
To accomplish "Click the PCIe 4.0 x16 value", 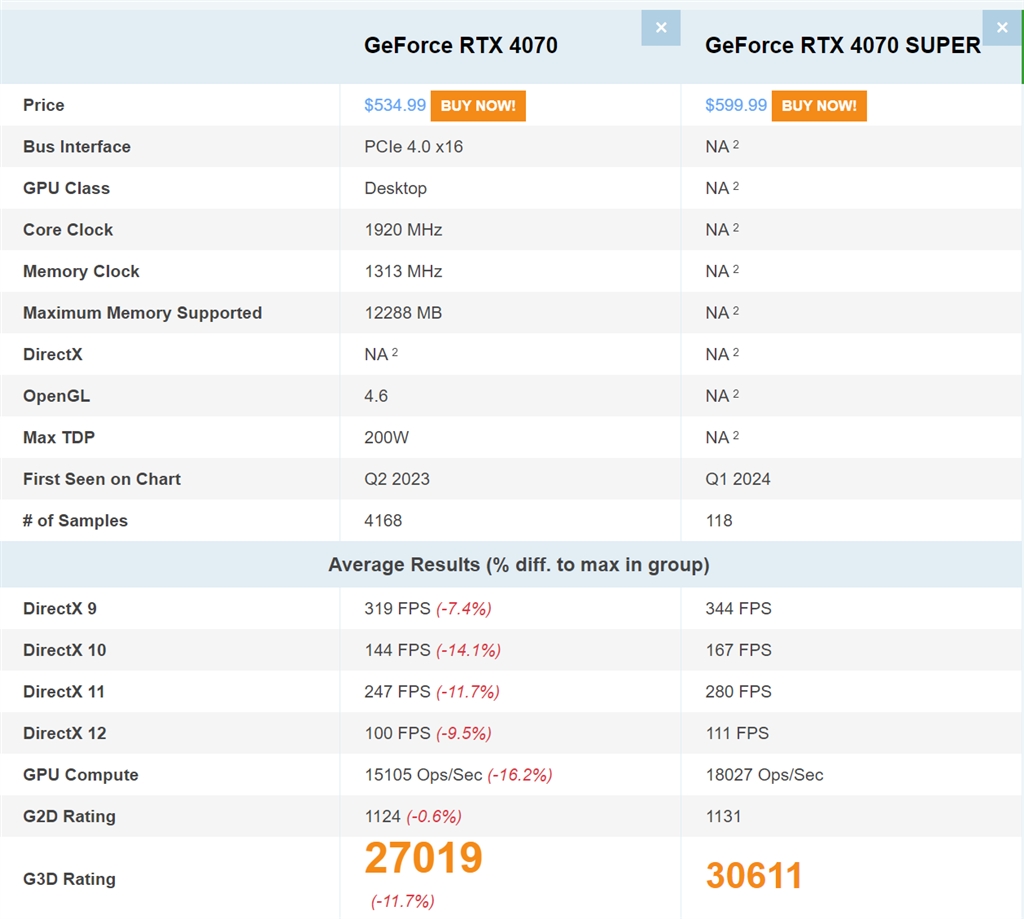I will coord(413,146).
